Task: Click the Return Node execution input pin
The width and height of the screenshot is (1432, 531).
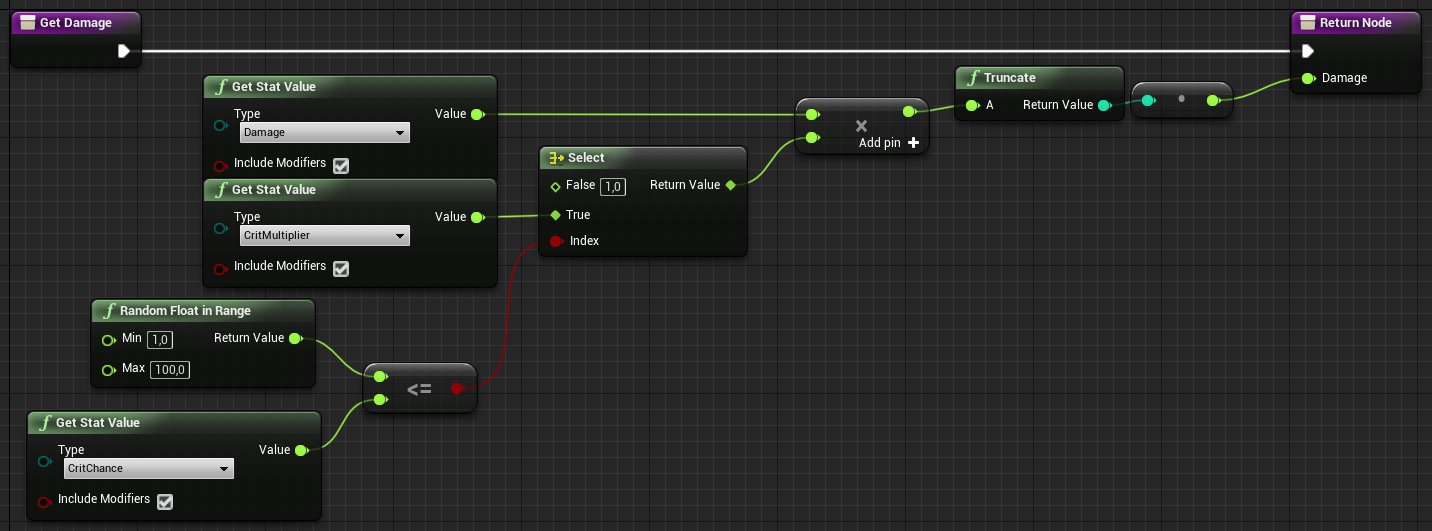Action: [x=1307, y=51]
